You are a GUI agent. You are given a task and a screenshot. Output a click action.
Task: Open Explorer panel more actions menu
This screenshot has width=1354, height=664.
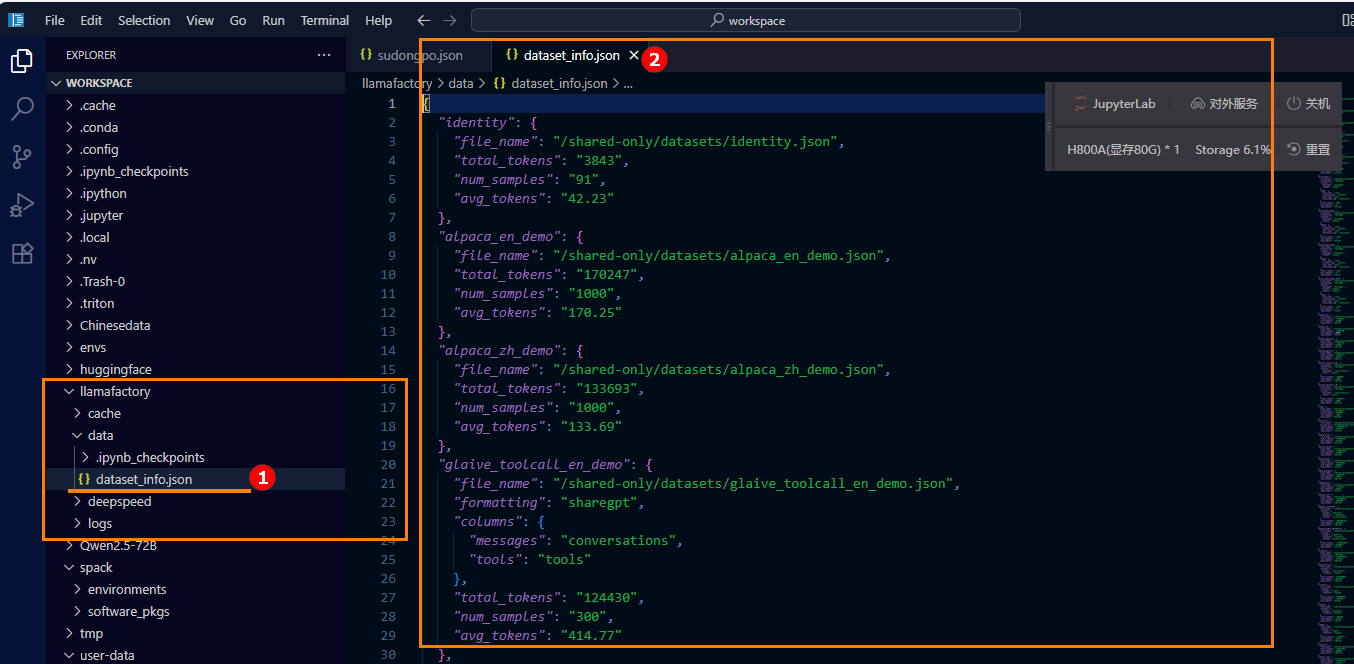click(323, 55)
